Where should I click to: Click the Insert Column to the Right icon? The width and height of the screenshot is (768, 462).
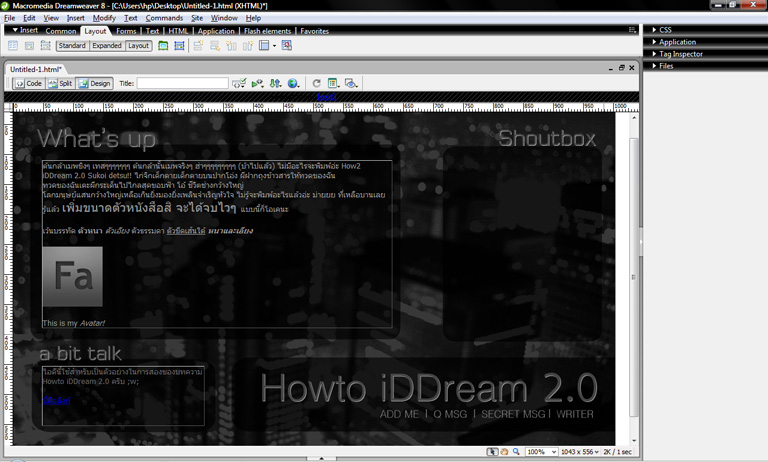coord(248,46)
